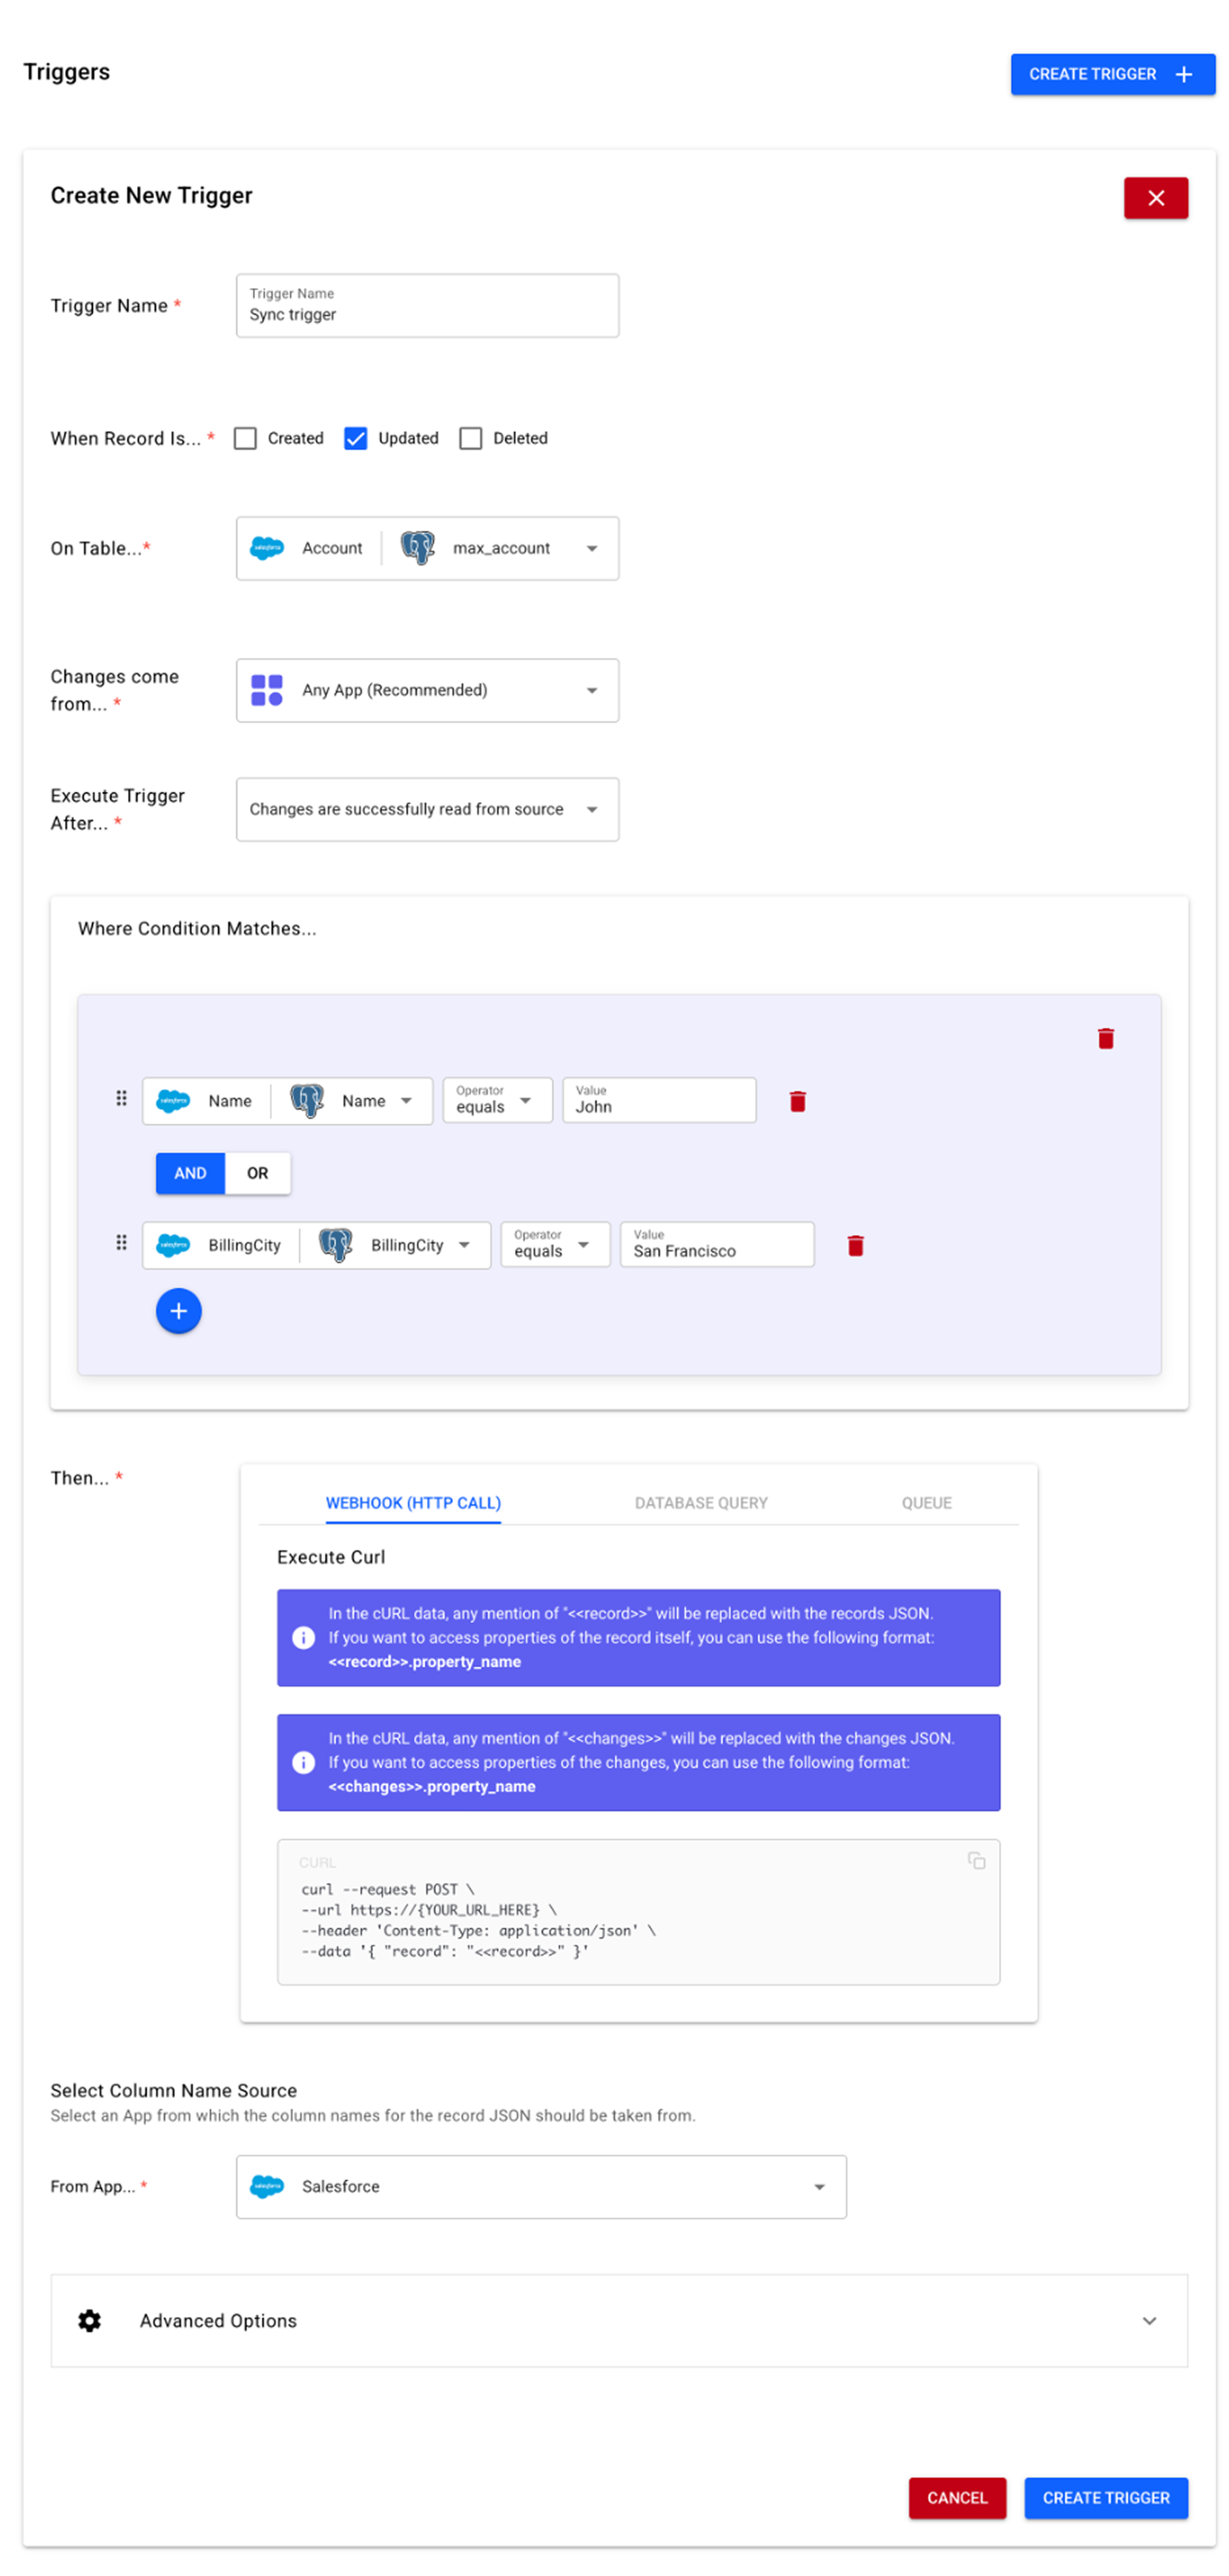The image size is (1229, 2576).
Task: Delete the BillingCity condition row
Action: pos(855,1245)
